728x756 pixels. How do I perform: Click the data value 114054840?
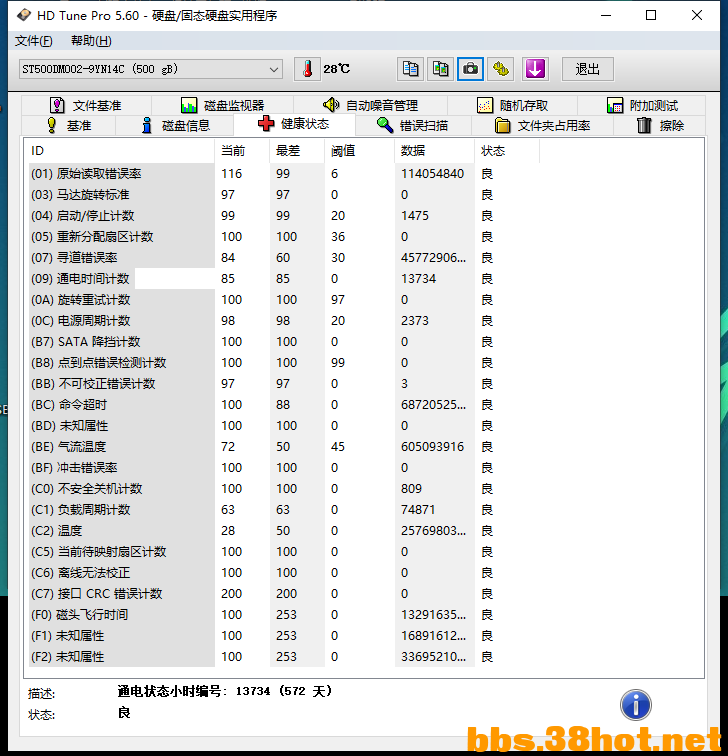tap(432, 174)
